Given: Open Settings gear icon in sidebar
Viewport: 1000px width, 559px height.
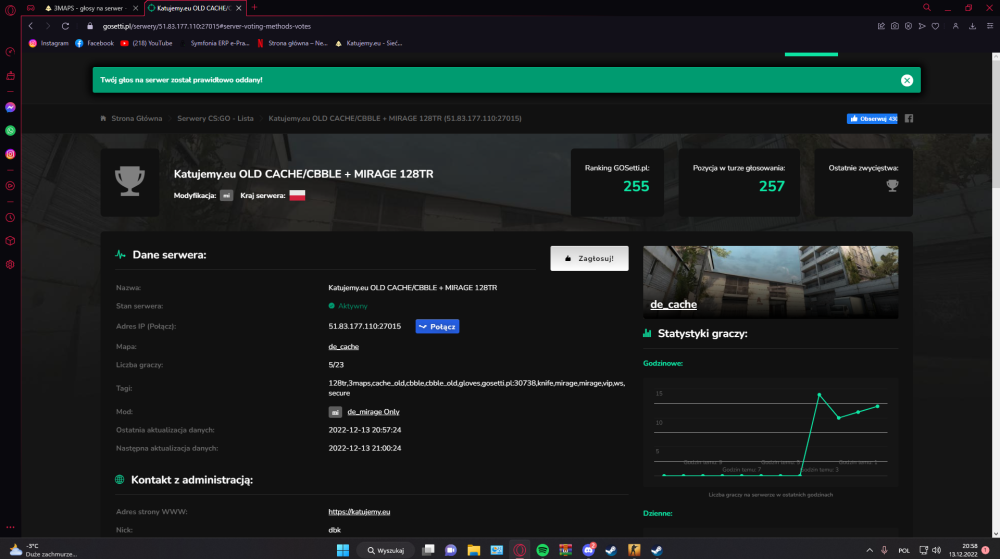Looking at the screenshot, I should 10,265.
